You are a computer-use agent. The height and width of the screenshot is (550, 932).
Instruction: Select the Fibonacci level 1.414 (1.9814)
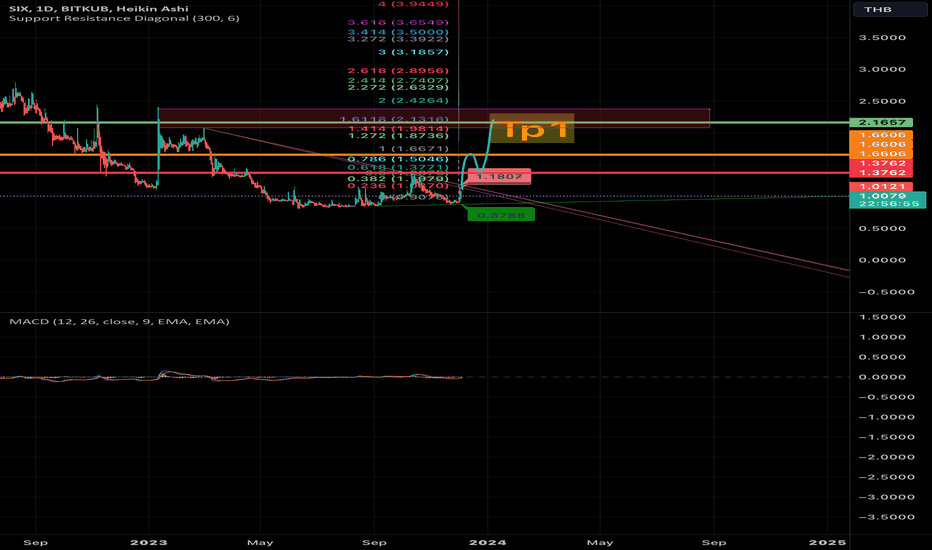pyautogui.click(x=398, y=128)
